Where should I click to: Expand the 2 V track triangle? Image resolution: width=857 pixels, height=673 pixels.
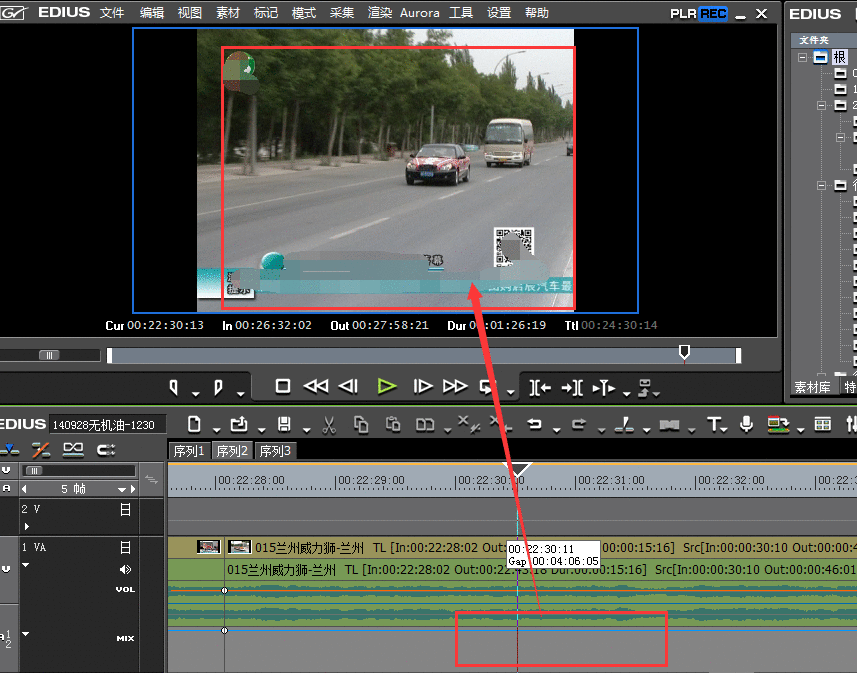(x=26, y=526)
